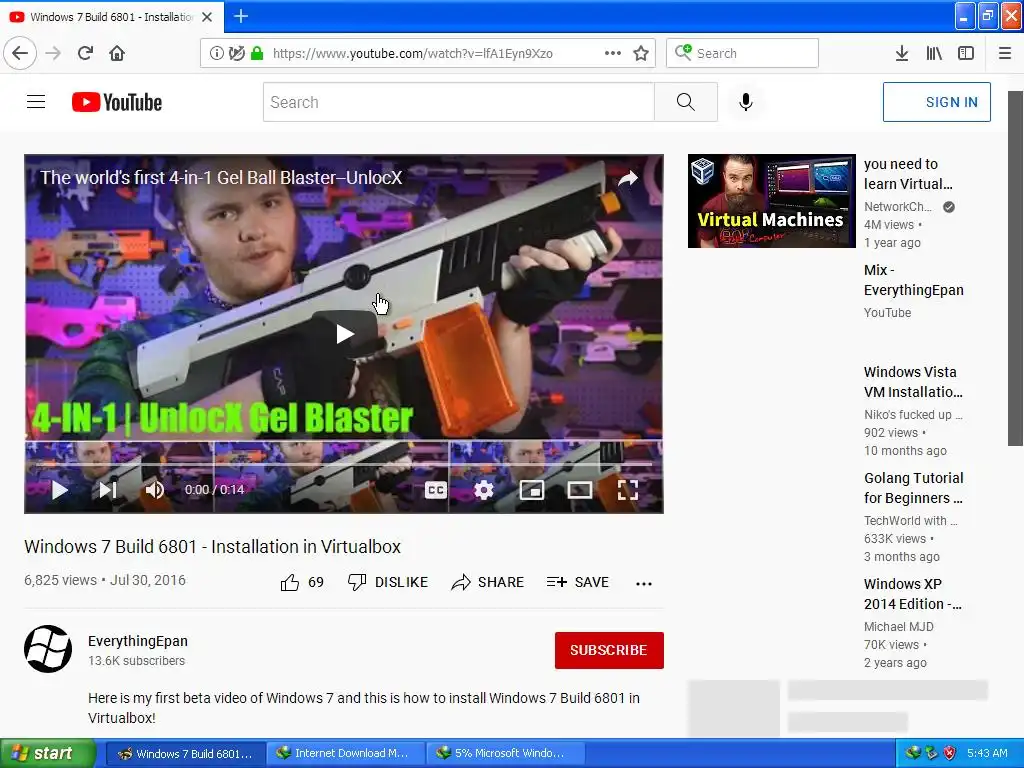This screenshot has width=1024, height=768.
Task: Reload the current page
Action: click(85, 53)
